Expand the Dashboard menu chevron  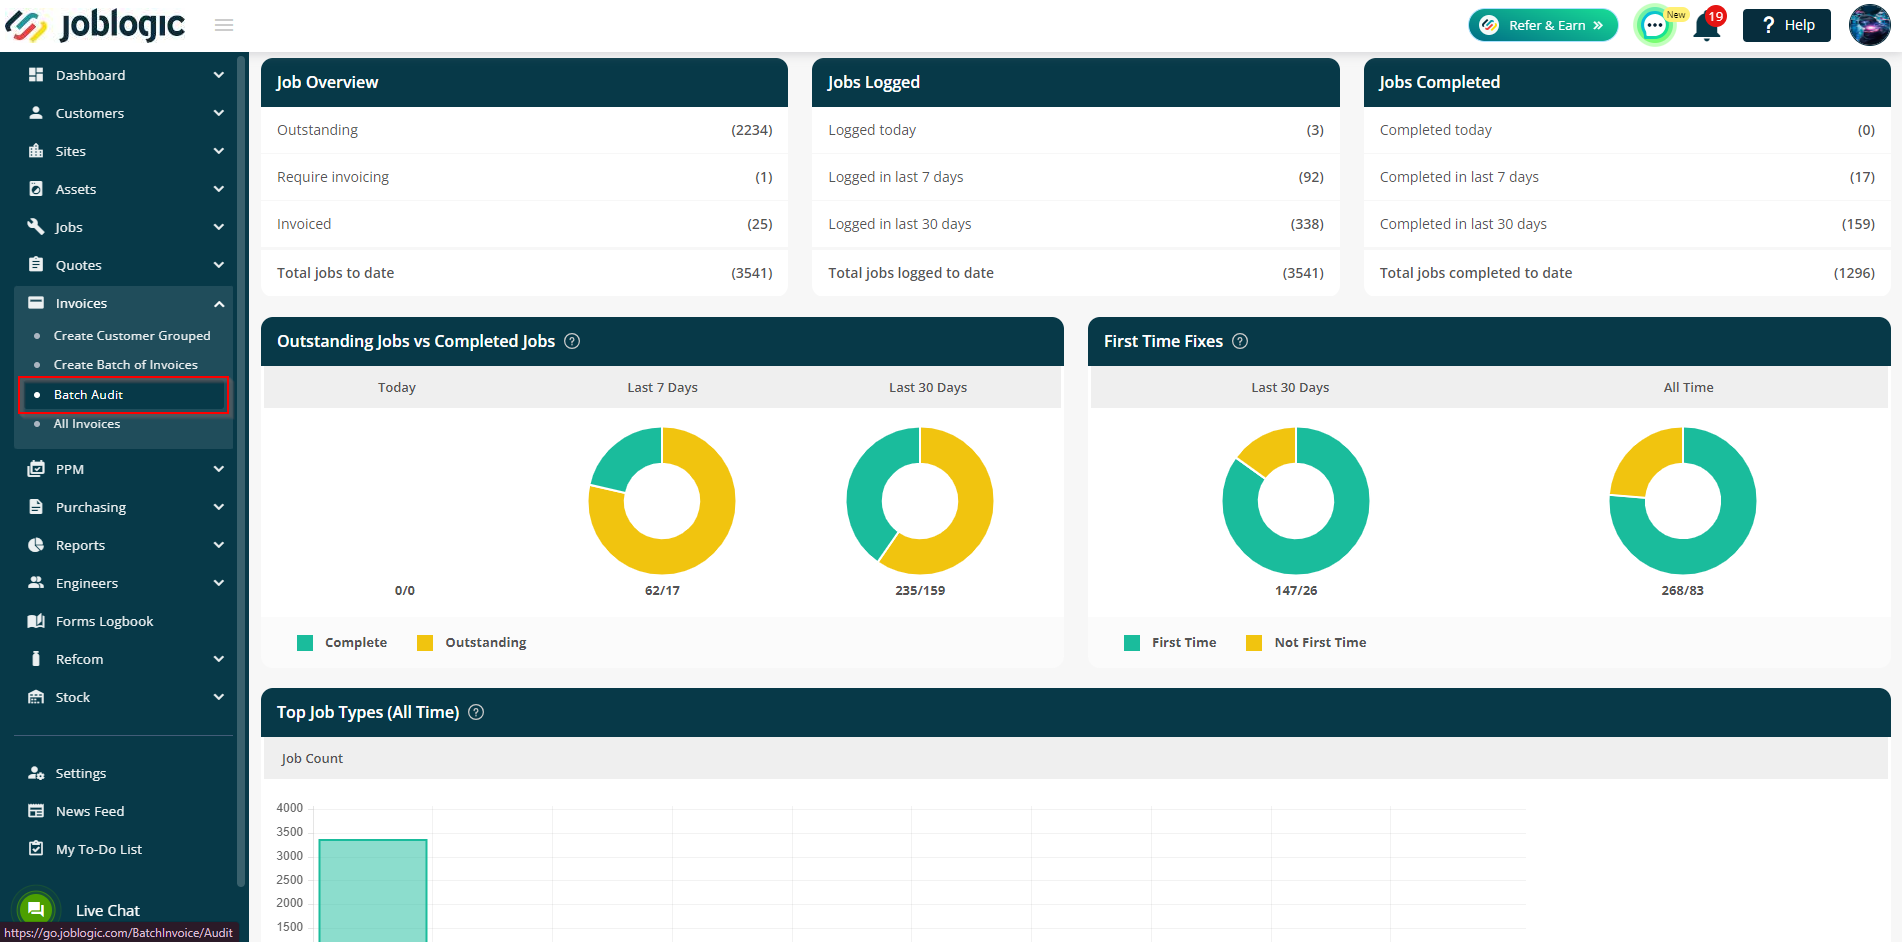coord(219,75)
